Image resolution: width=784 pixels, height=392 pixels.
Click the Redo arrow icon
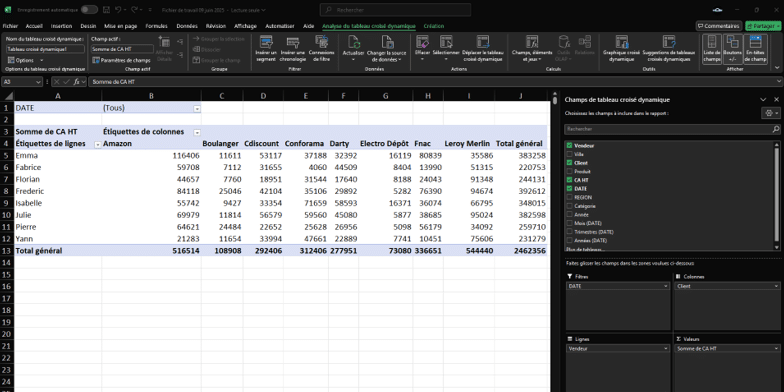pyautogui.click(x=134, y=10)
